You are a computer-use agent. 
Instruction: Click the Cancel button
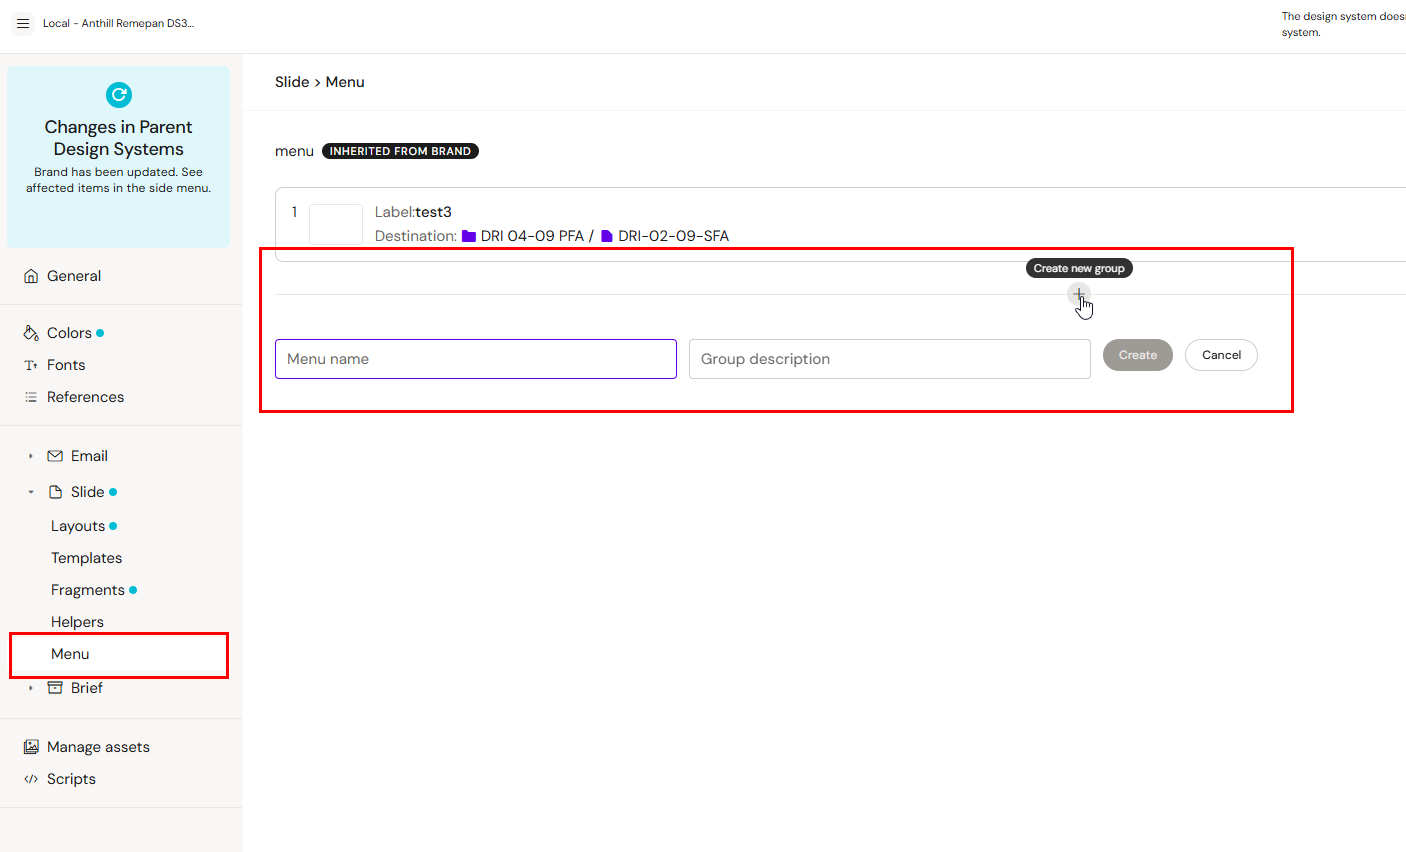click(x=1221, y=355)
